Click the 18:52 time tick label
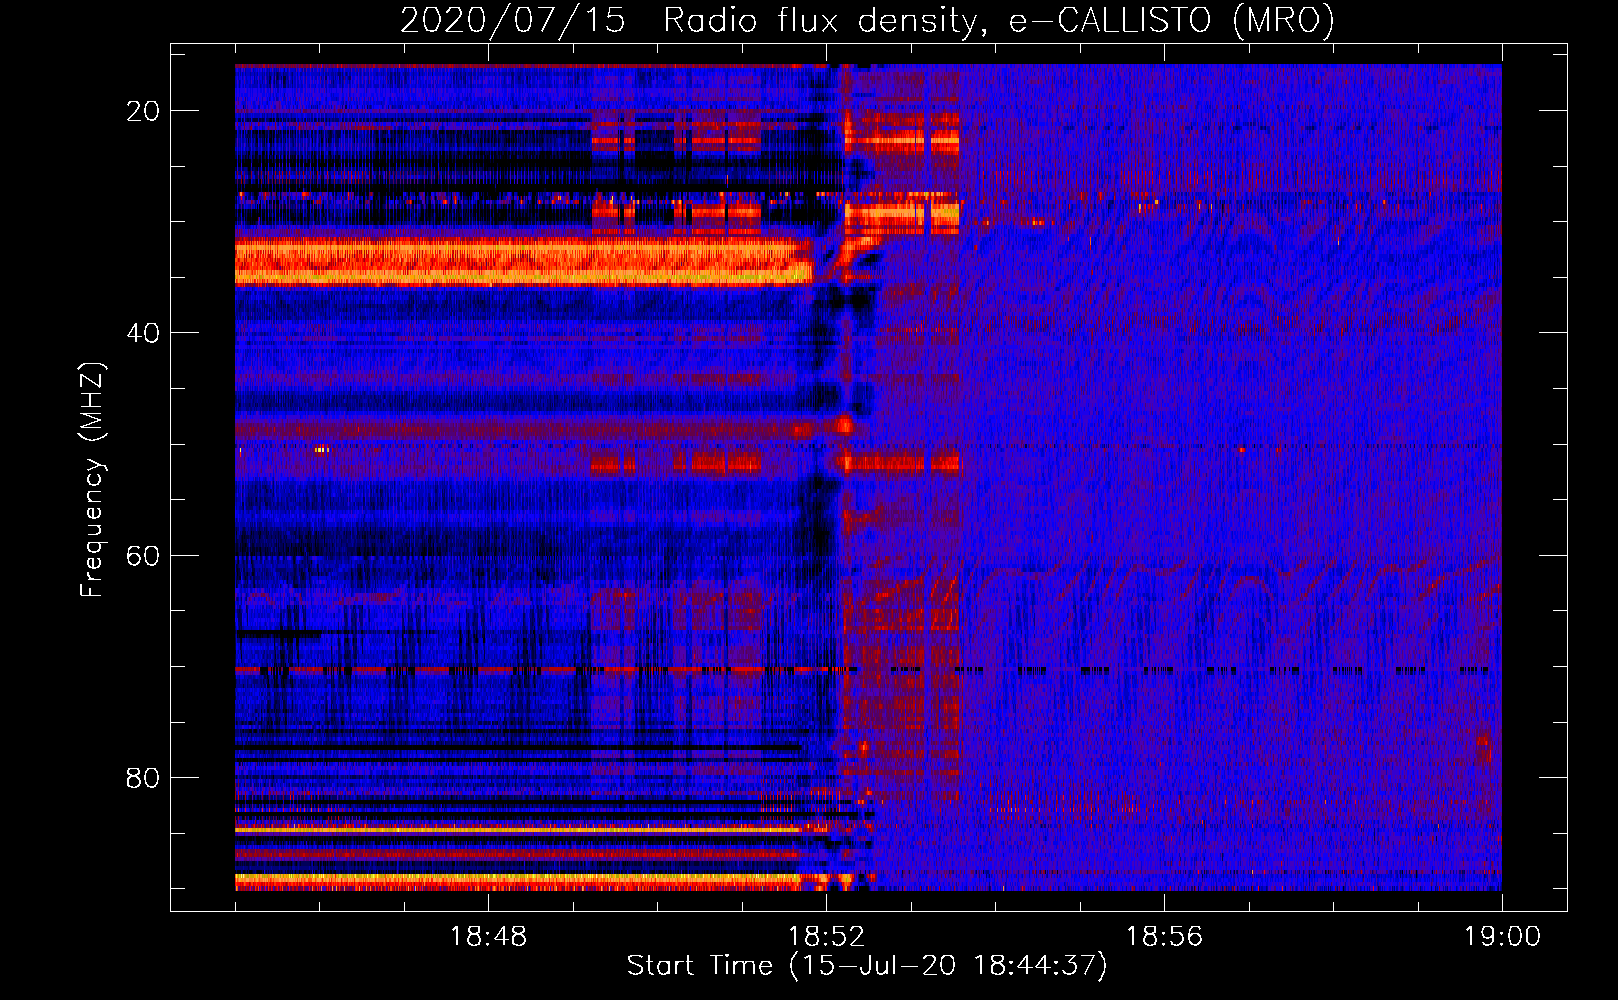The width and height of the screenshot is (1618, 1000). (826, 937)
